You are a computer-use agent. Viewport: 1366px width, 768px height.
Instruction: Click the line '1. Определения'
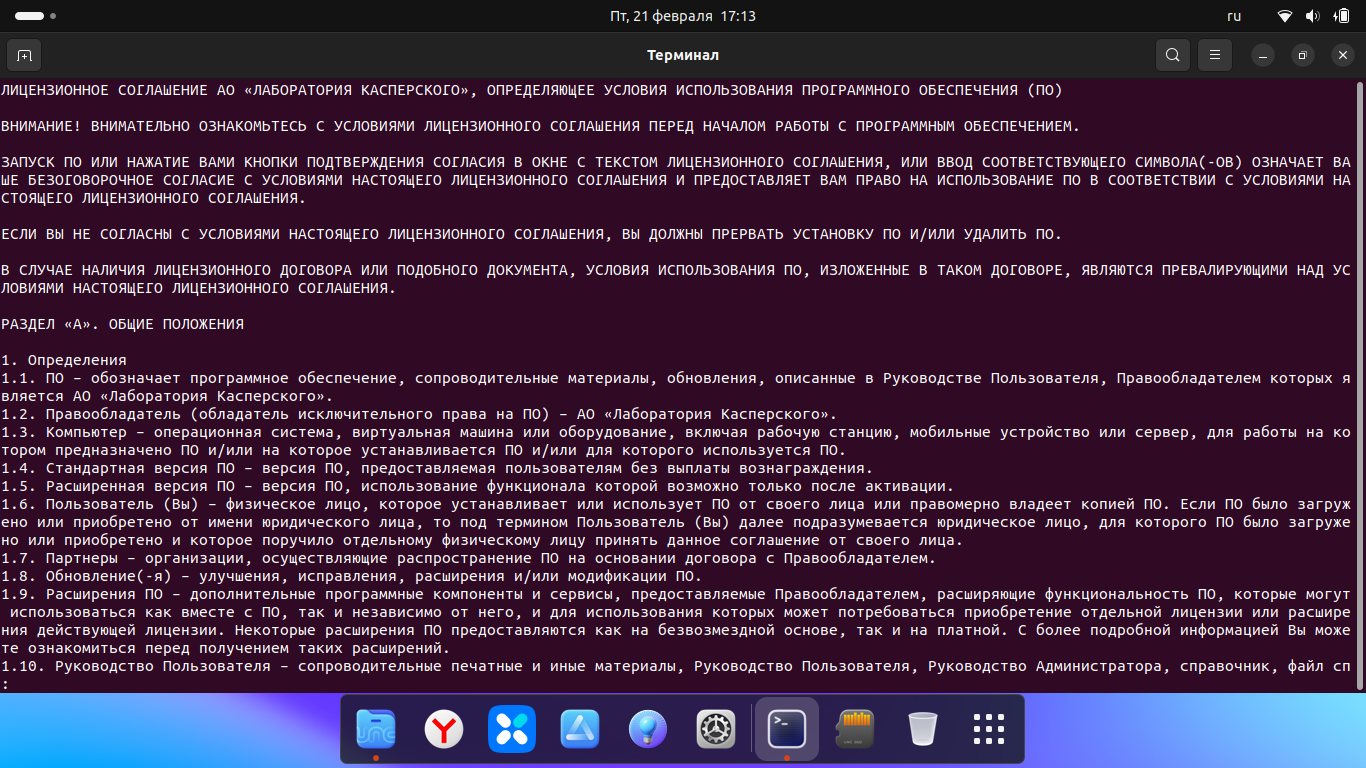point(64,360)
